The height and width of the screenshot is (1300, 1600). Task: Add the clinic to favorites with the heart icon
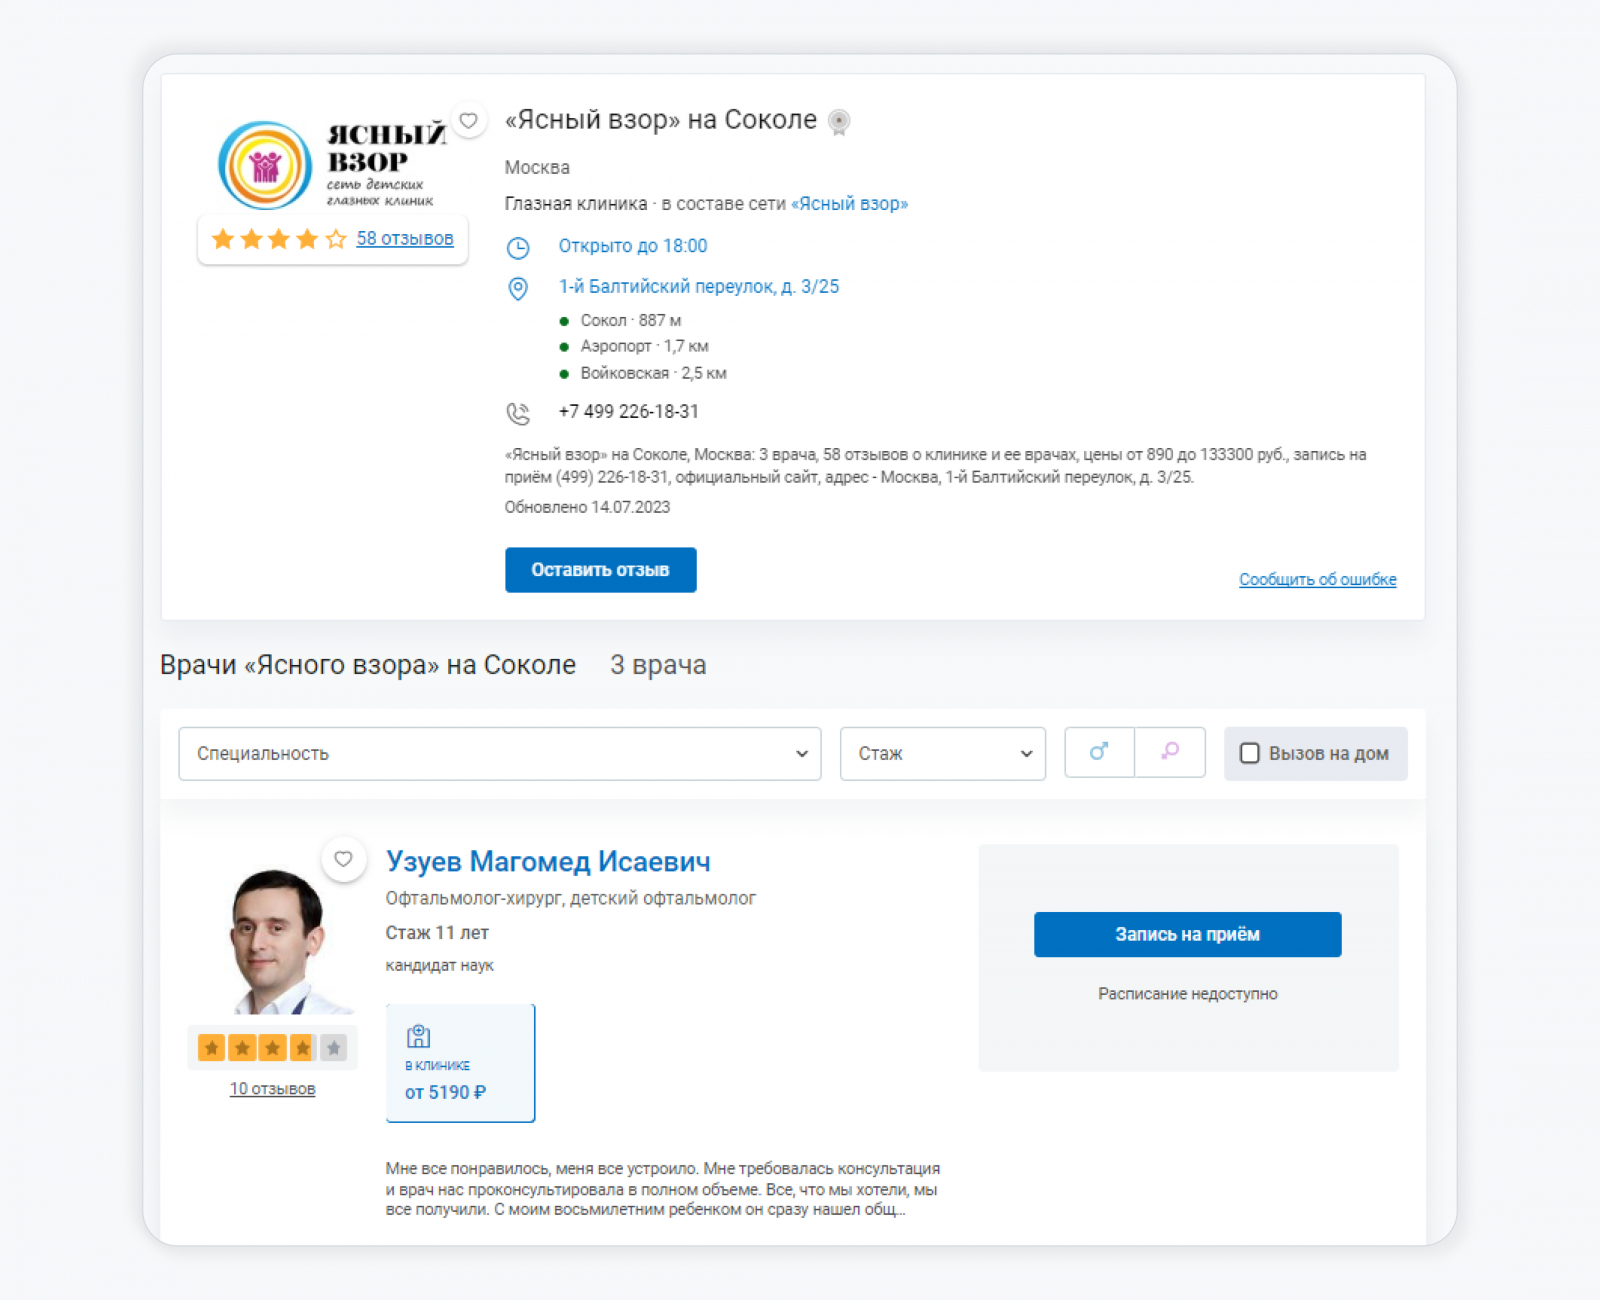click(x=468, y=121)
